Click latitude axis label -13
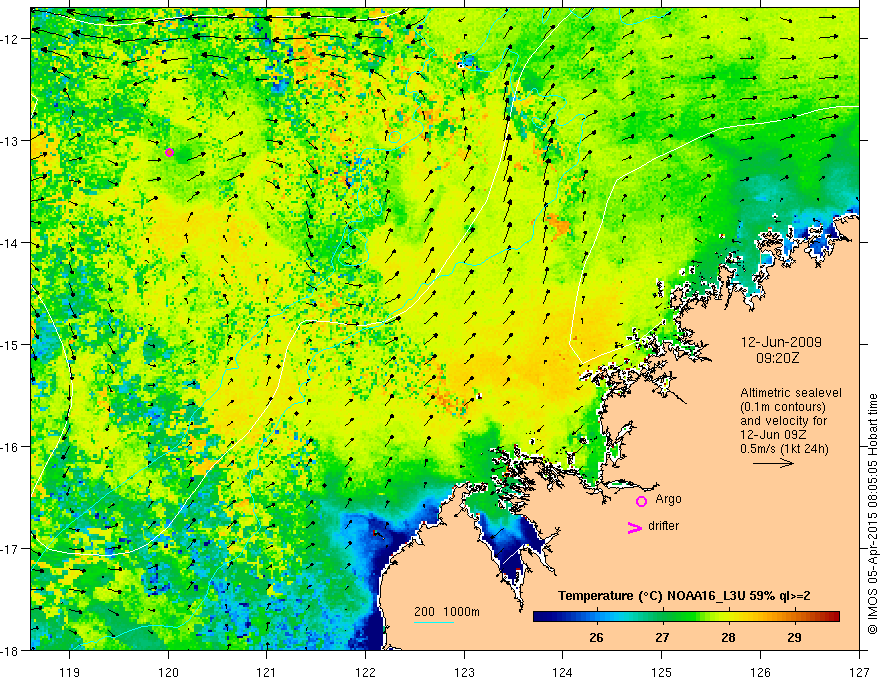The image size is (880, 680). [x=11, y=141]
